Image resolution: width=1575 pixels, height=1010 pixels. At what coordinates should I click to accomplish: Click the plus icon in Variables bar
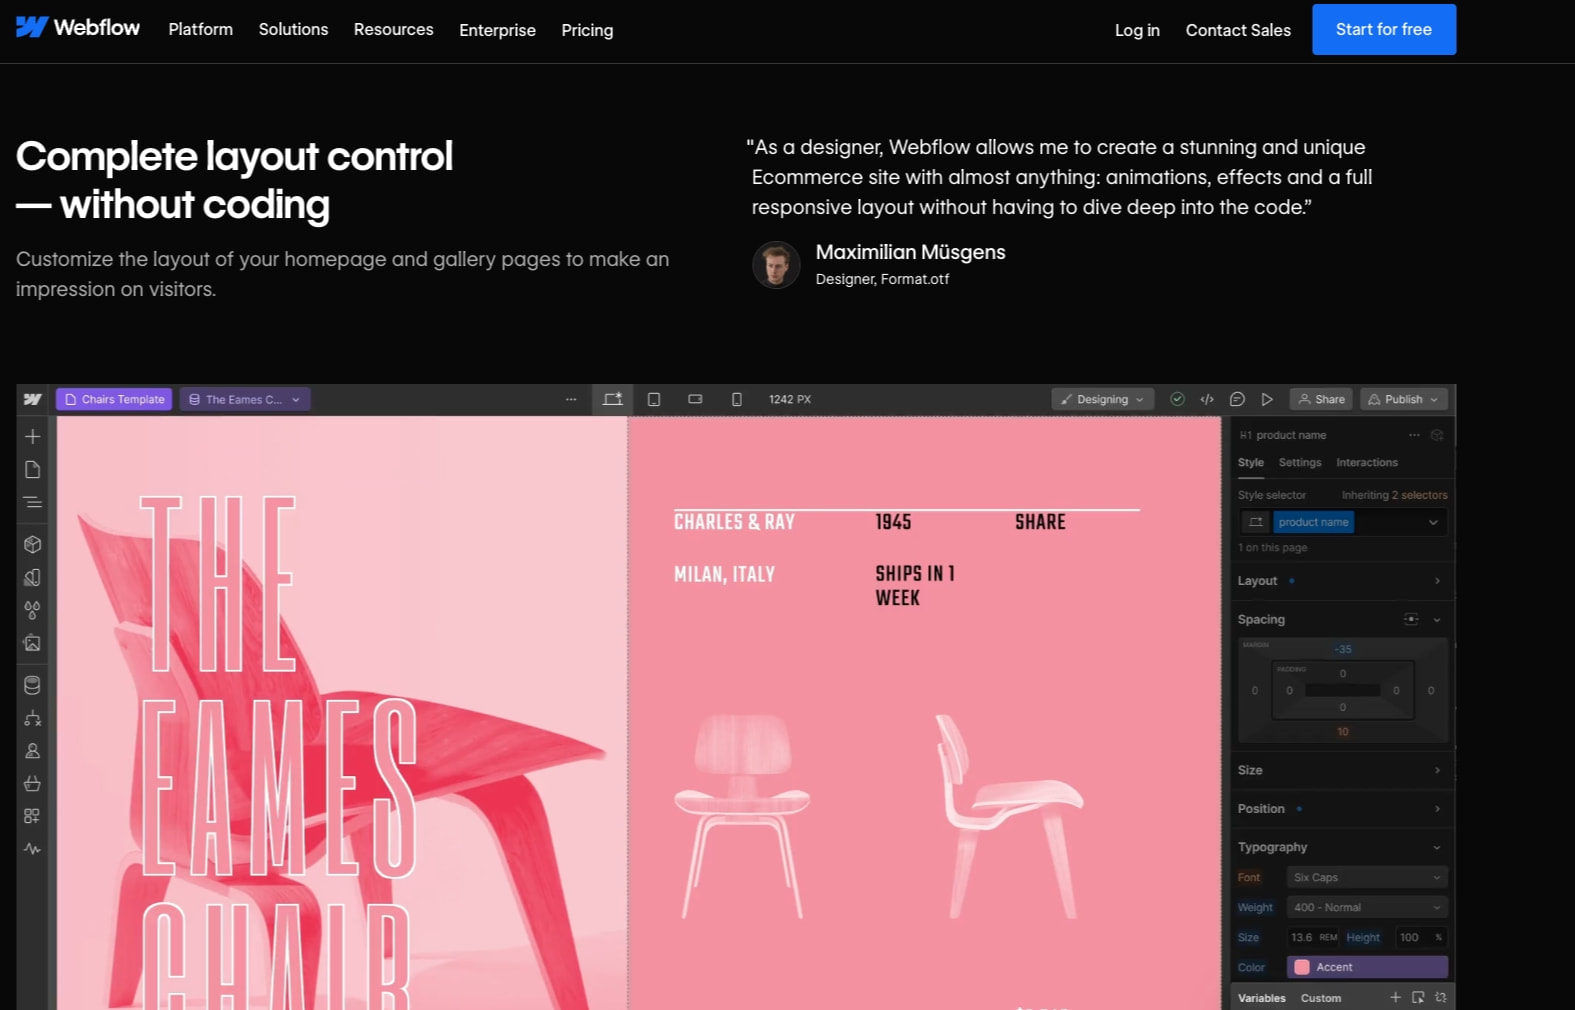(x=1395, y=998)
